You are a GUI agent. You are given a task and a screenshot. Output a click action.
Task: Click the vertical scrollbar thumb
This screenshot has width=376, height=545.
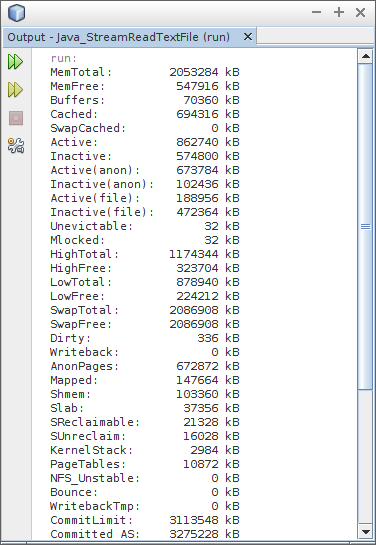coord(365,227)
